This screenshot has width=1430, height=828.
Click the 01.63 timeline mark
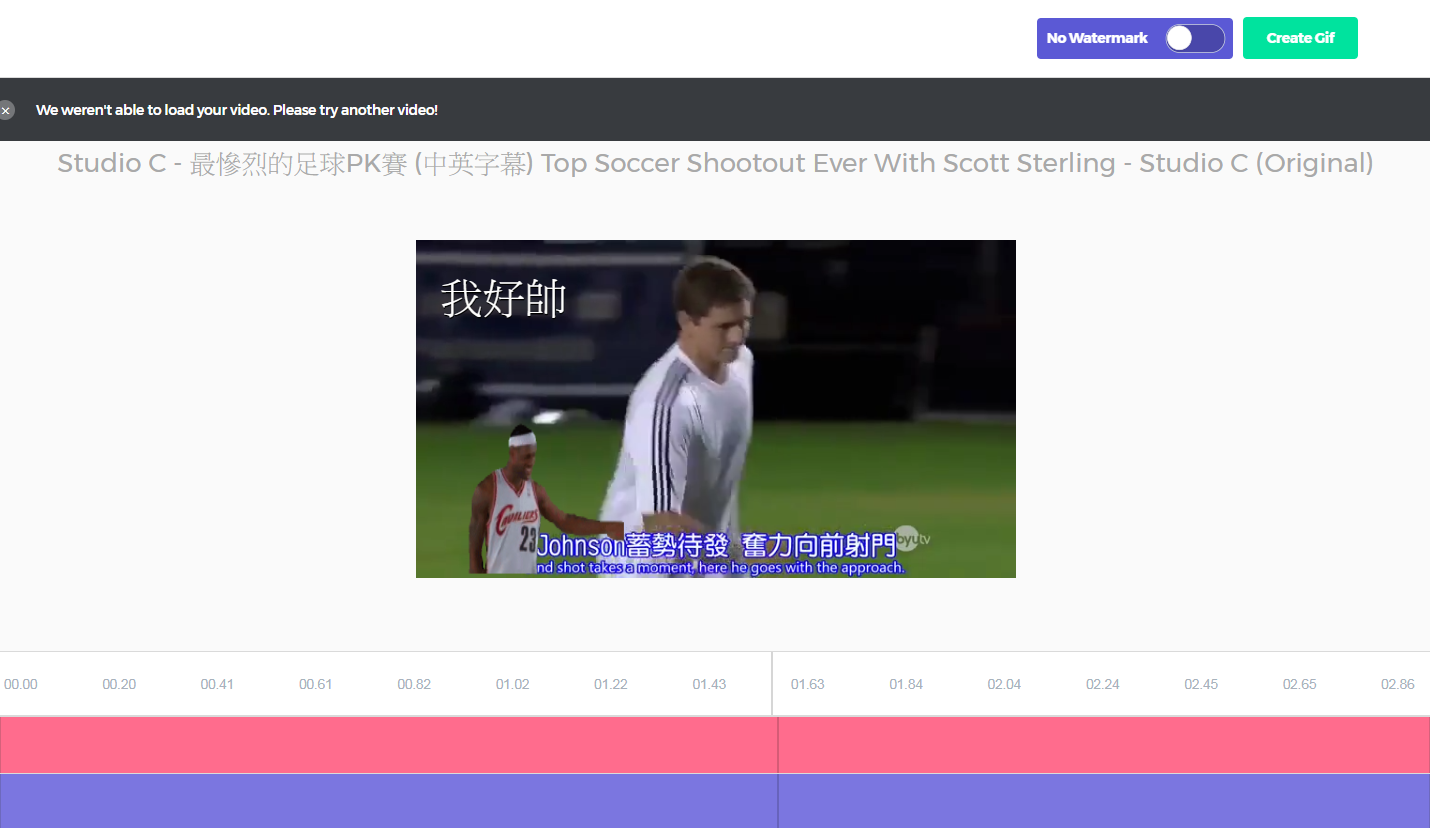coord(808,685)
